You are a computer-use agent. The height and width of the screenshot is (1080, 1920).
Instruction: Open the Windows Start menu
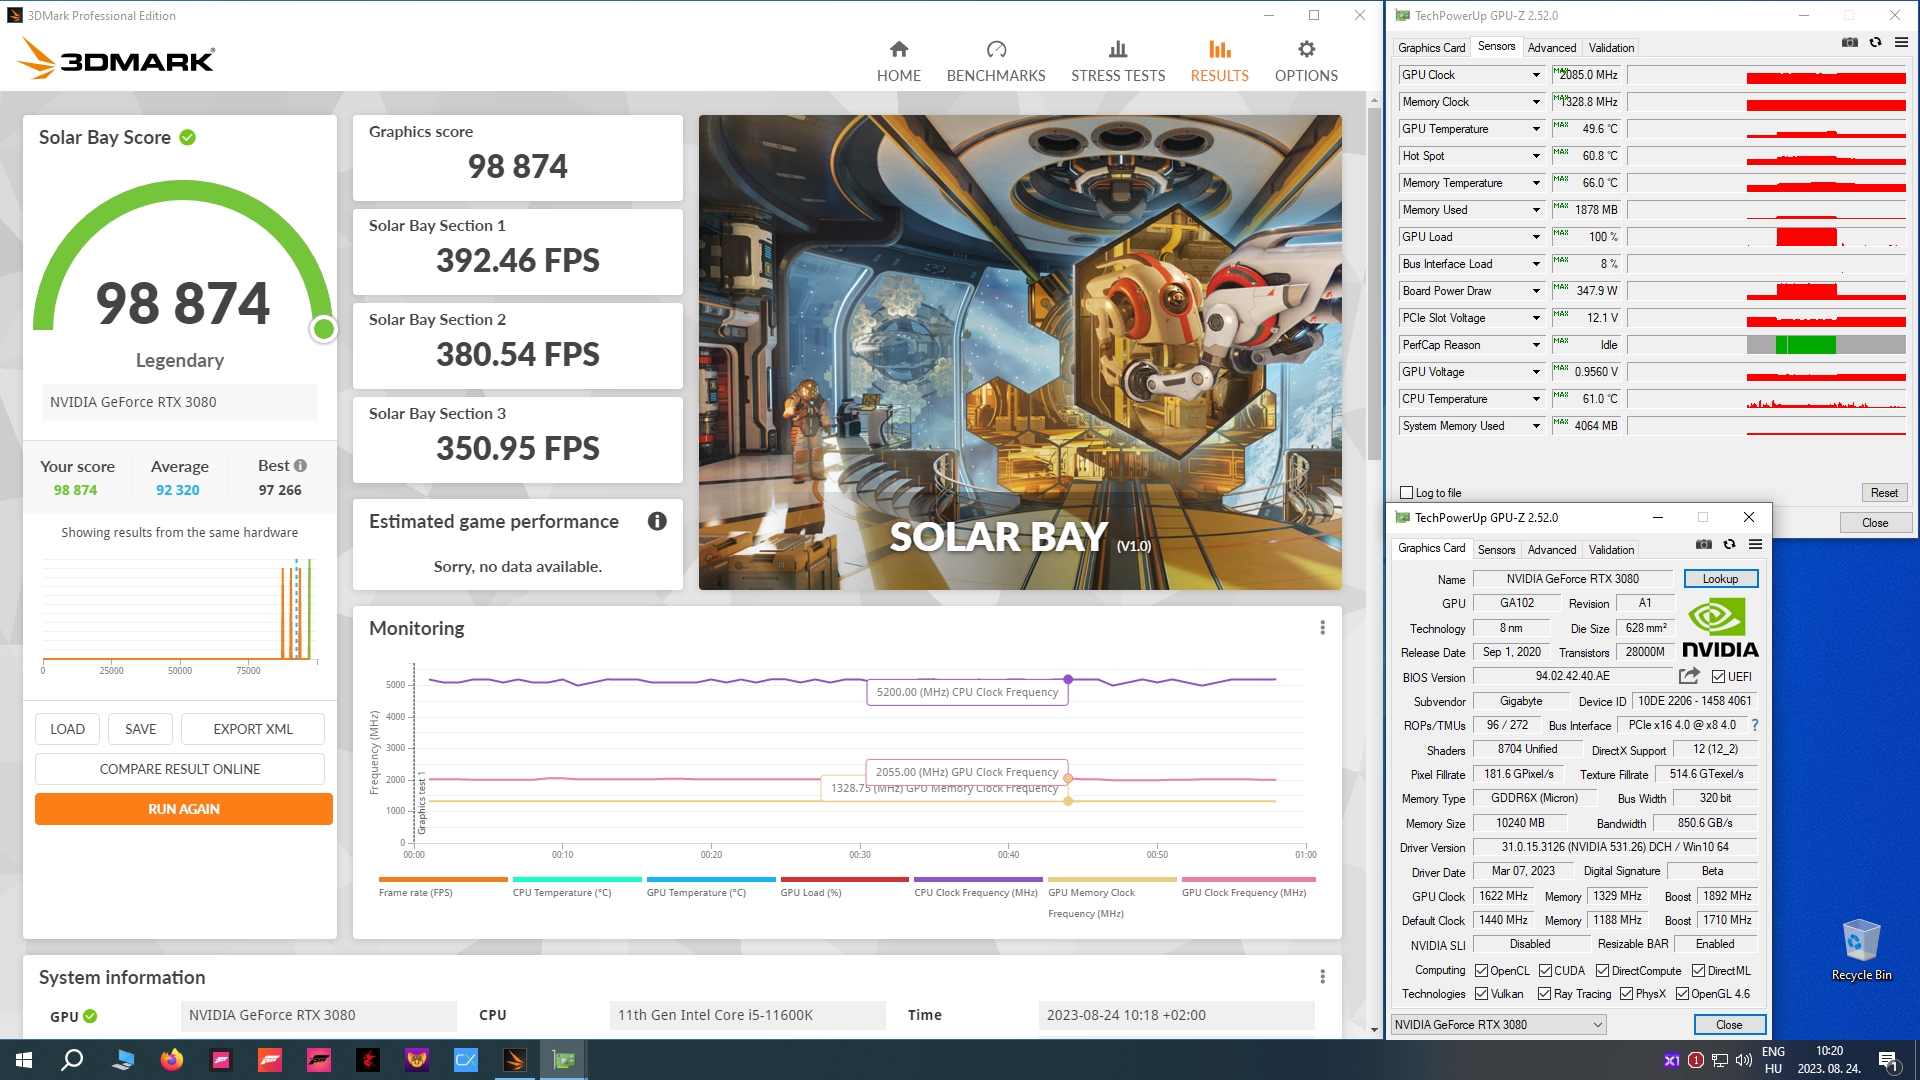[24, 1060]
